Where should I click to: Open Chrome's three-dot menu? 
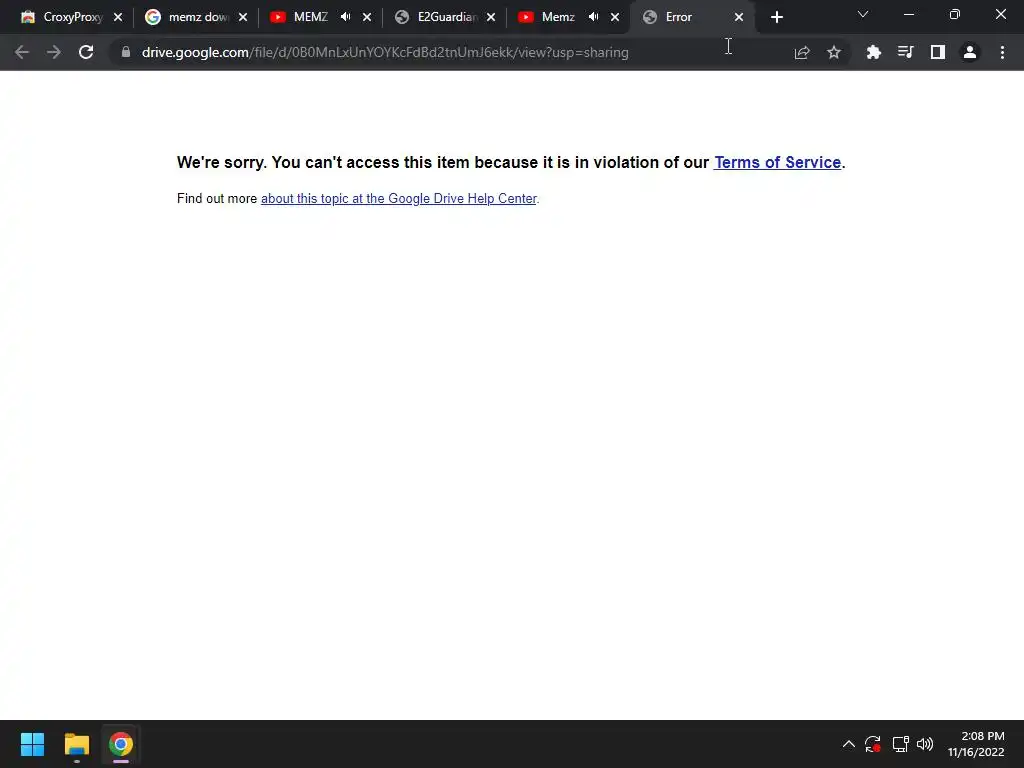click(x=1002, y=52)
